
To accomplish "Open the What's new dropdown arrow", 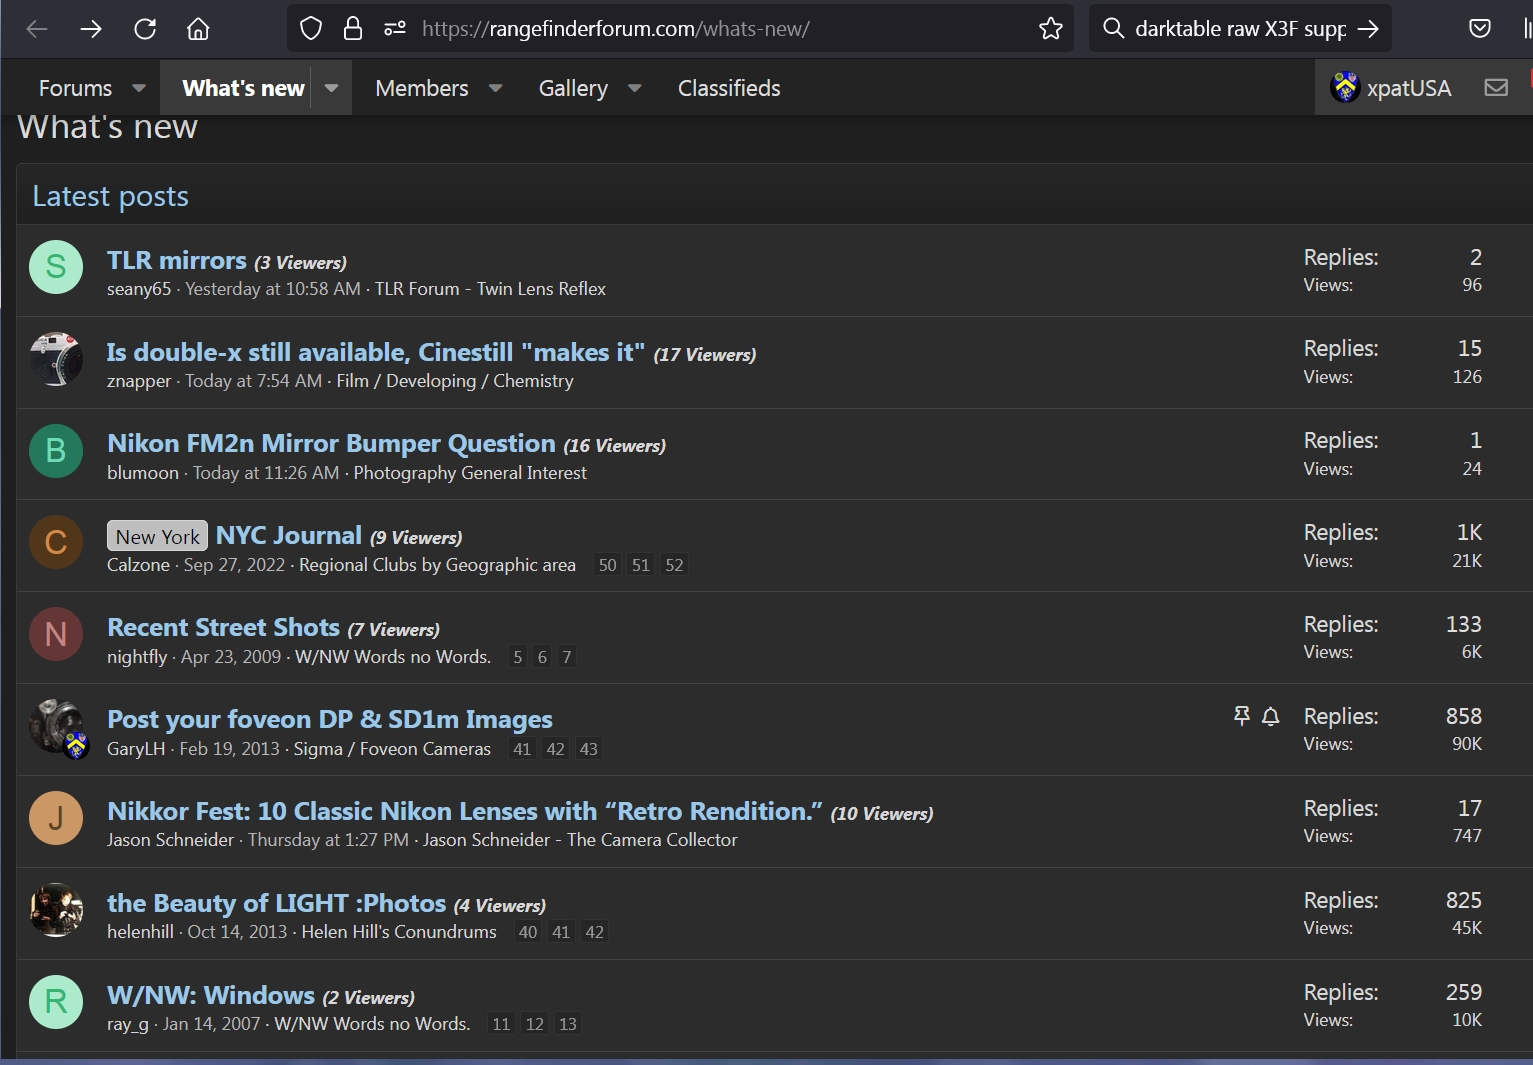I will click(332, 88).
